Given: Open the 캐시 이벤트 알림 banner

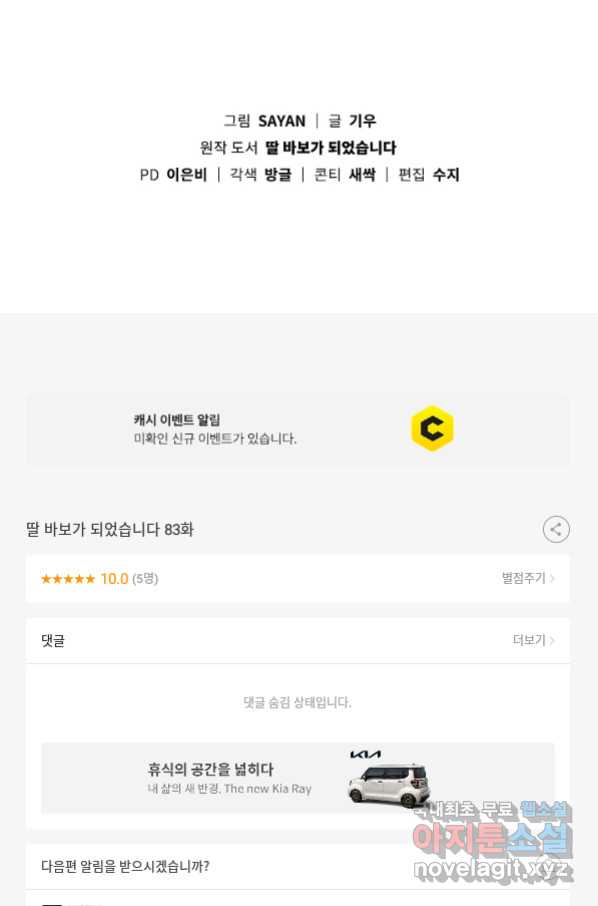Looking at the screenshot, I should click(x=298, y=429).
